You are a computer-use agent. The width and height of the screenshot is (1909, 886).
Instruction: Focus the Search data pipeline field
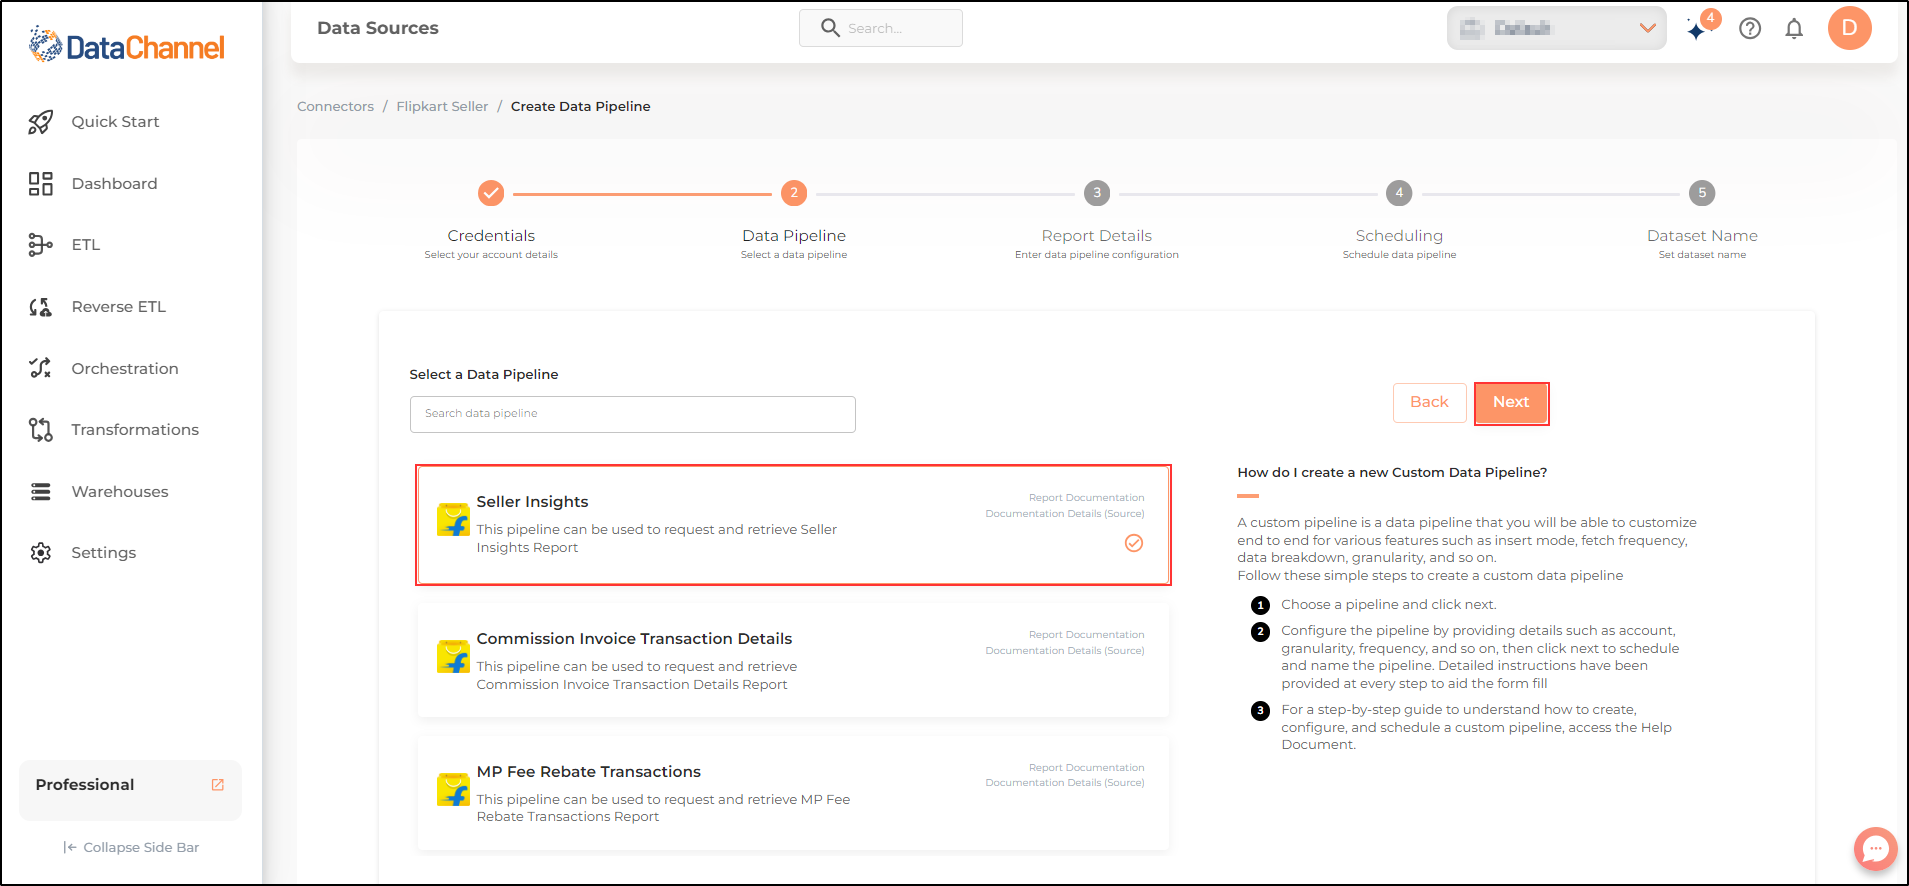tap(632, 414)
